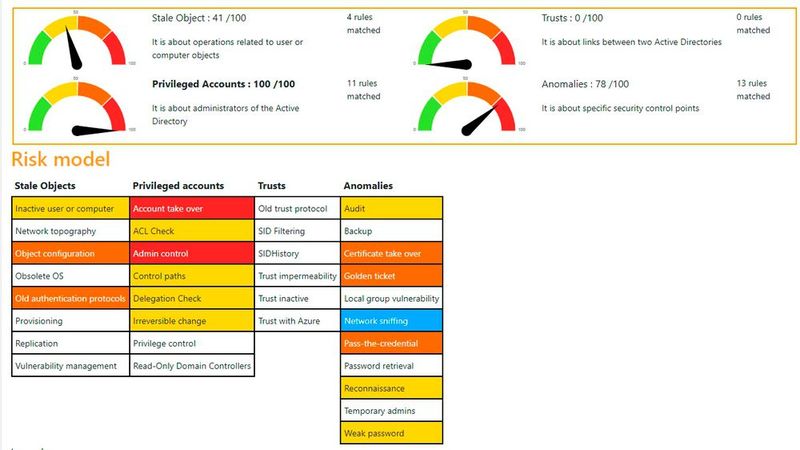
Task: Click the Stale Object score gauge
Action: (x=77, y=41)
